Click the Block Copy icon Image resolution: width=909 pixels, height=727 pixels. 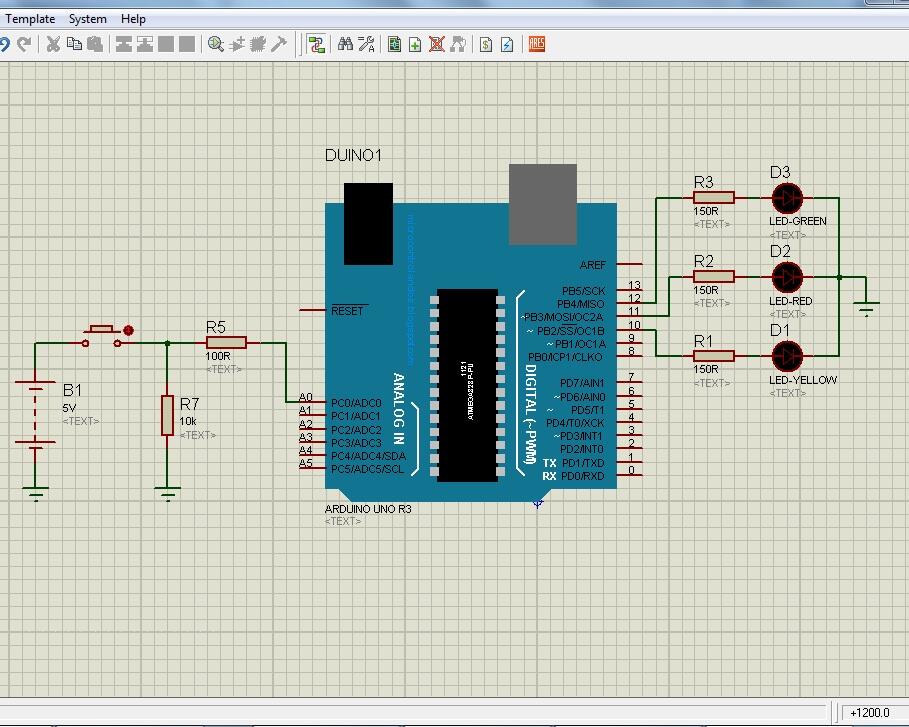(123, 44)
